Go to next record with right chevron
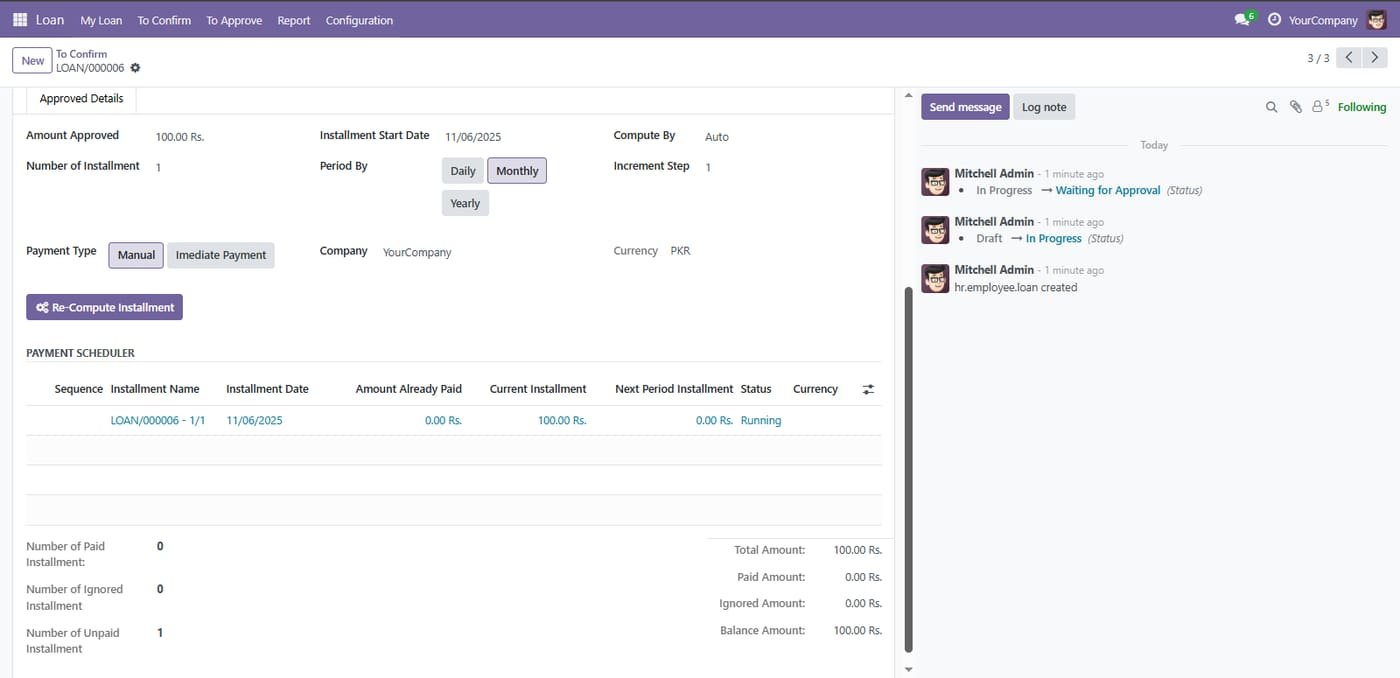The width and height of the screenshot is (1400, 678). tap(1376, 58)
